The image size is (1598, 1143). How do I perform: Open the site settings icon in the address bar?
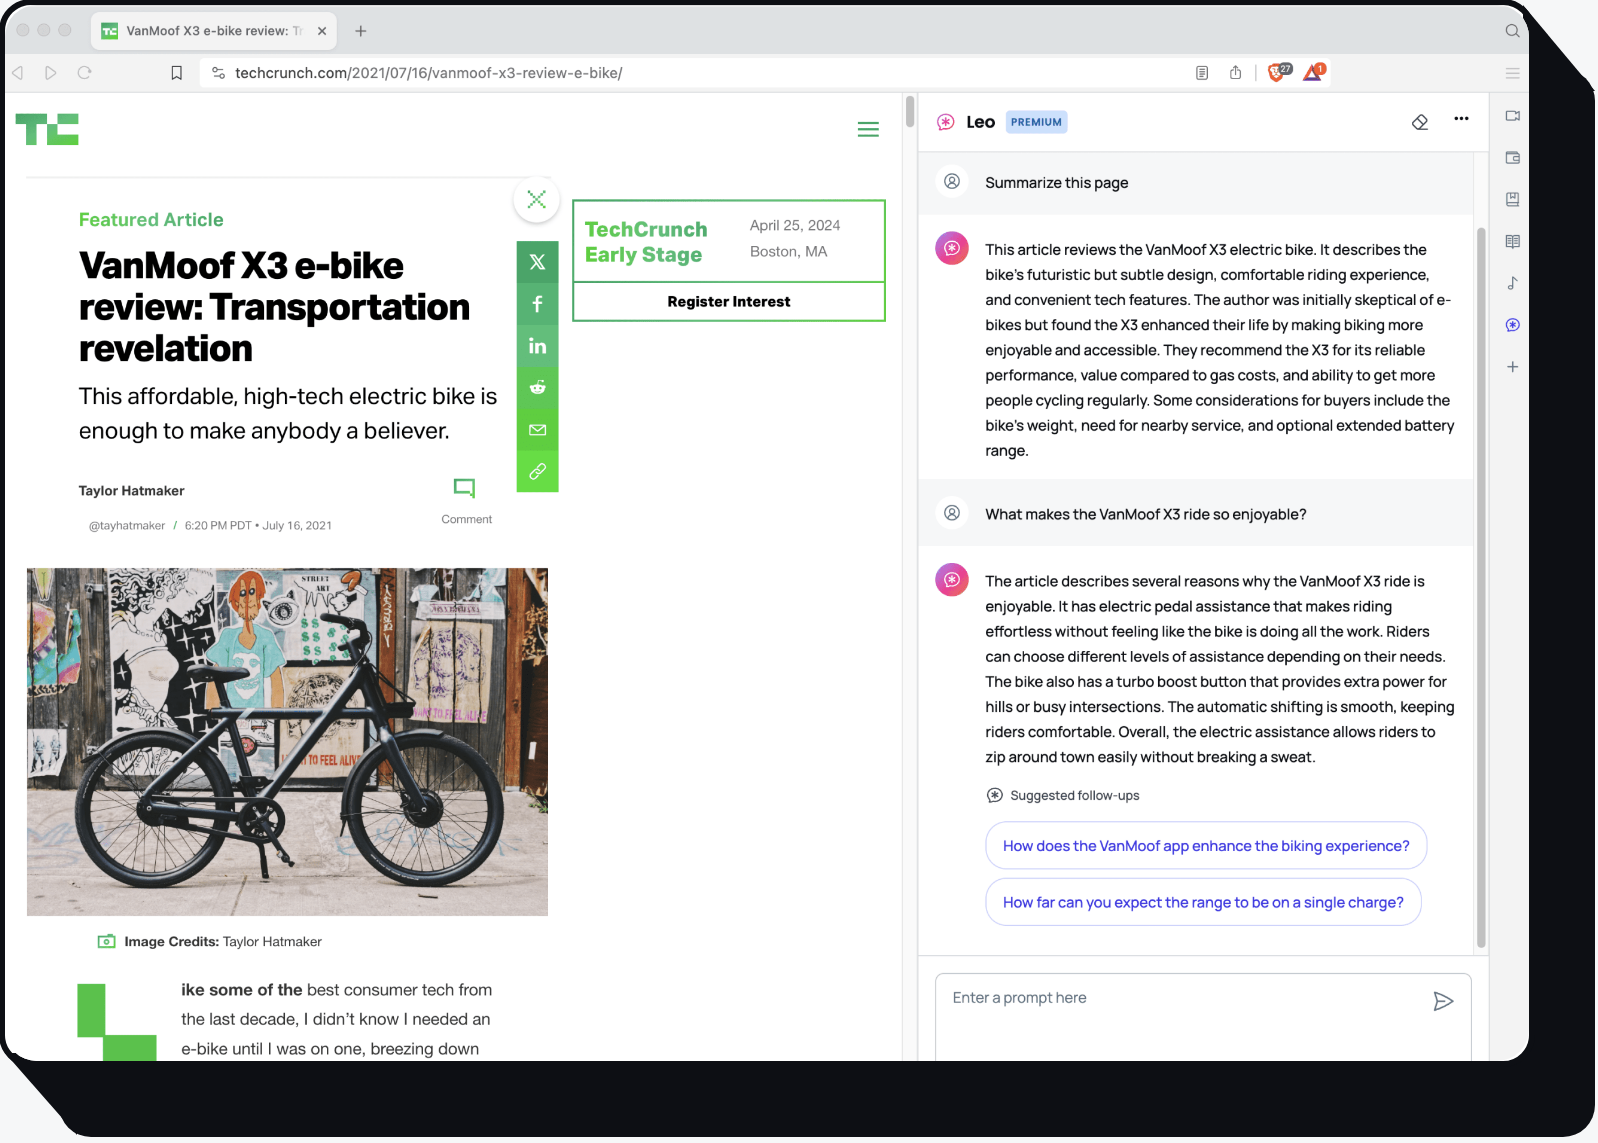tap(218, 73)
